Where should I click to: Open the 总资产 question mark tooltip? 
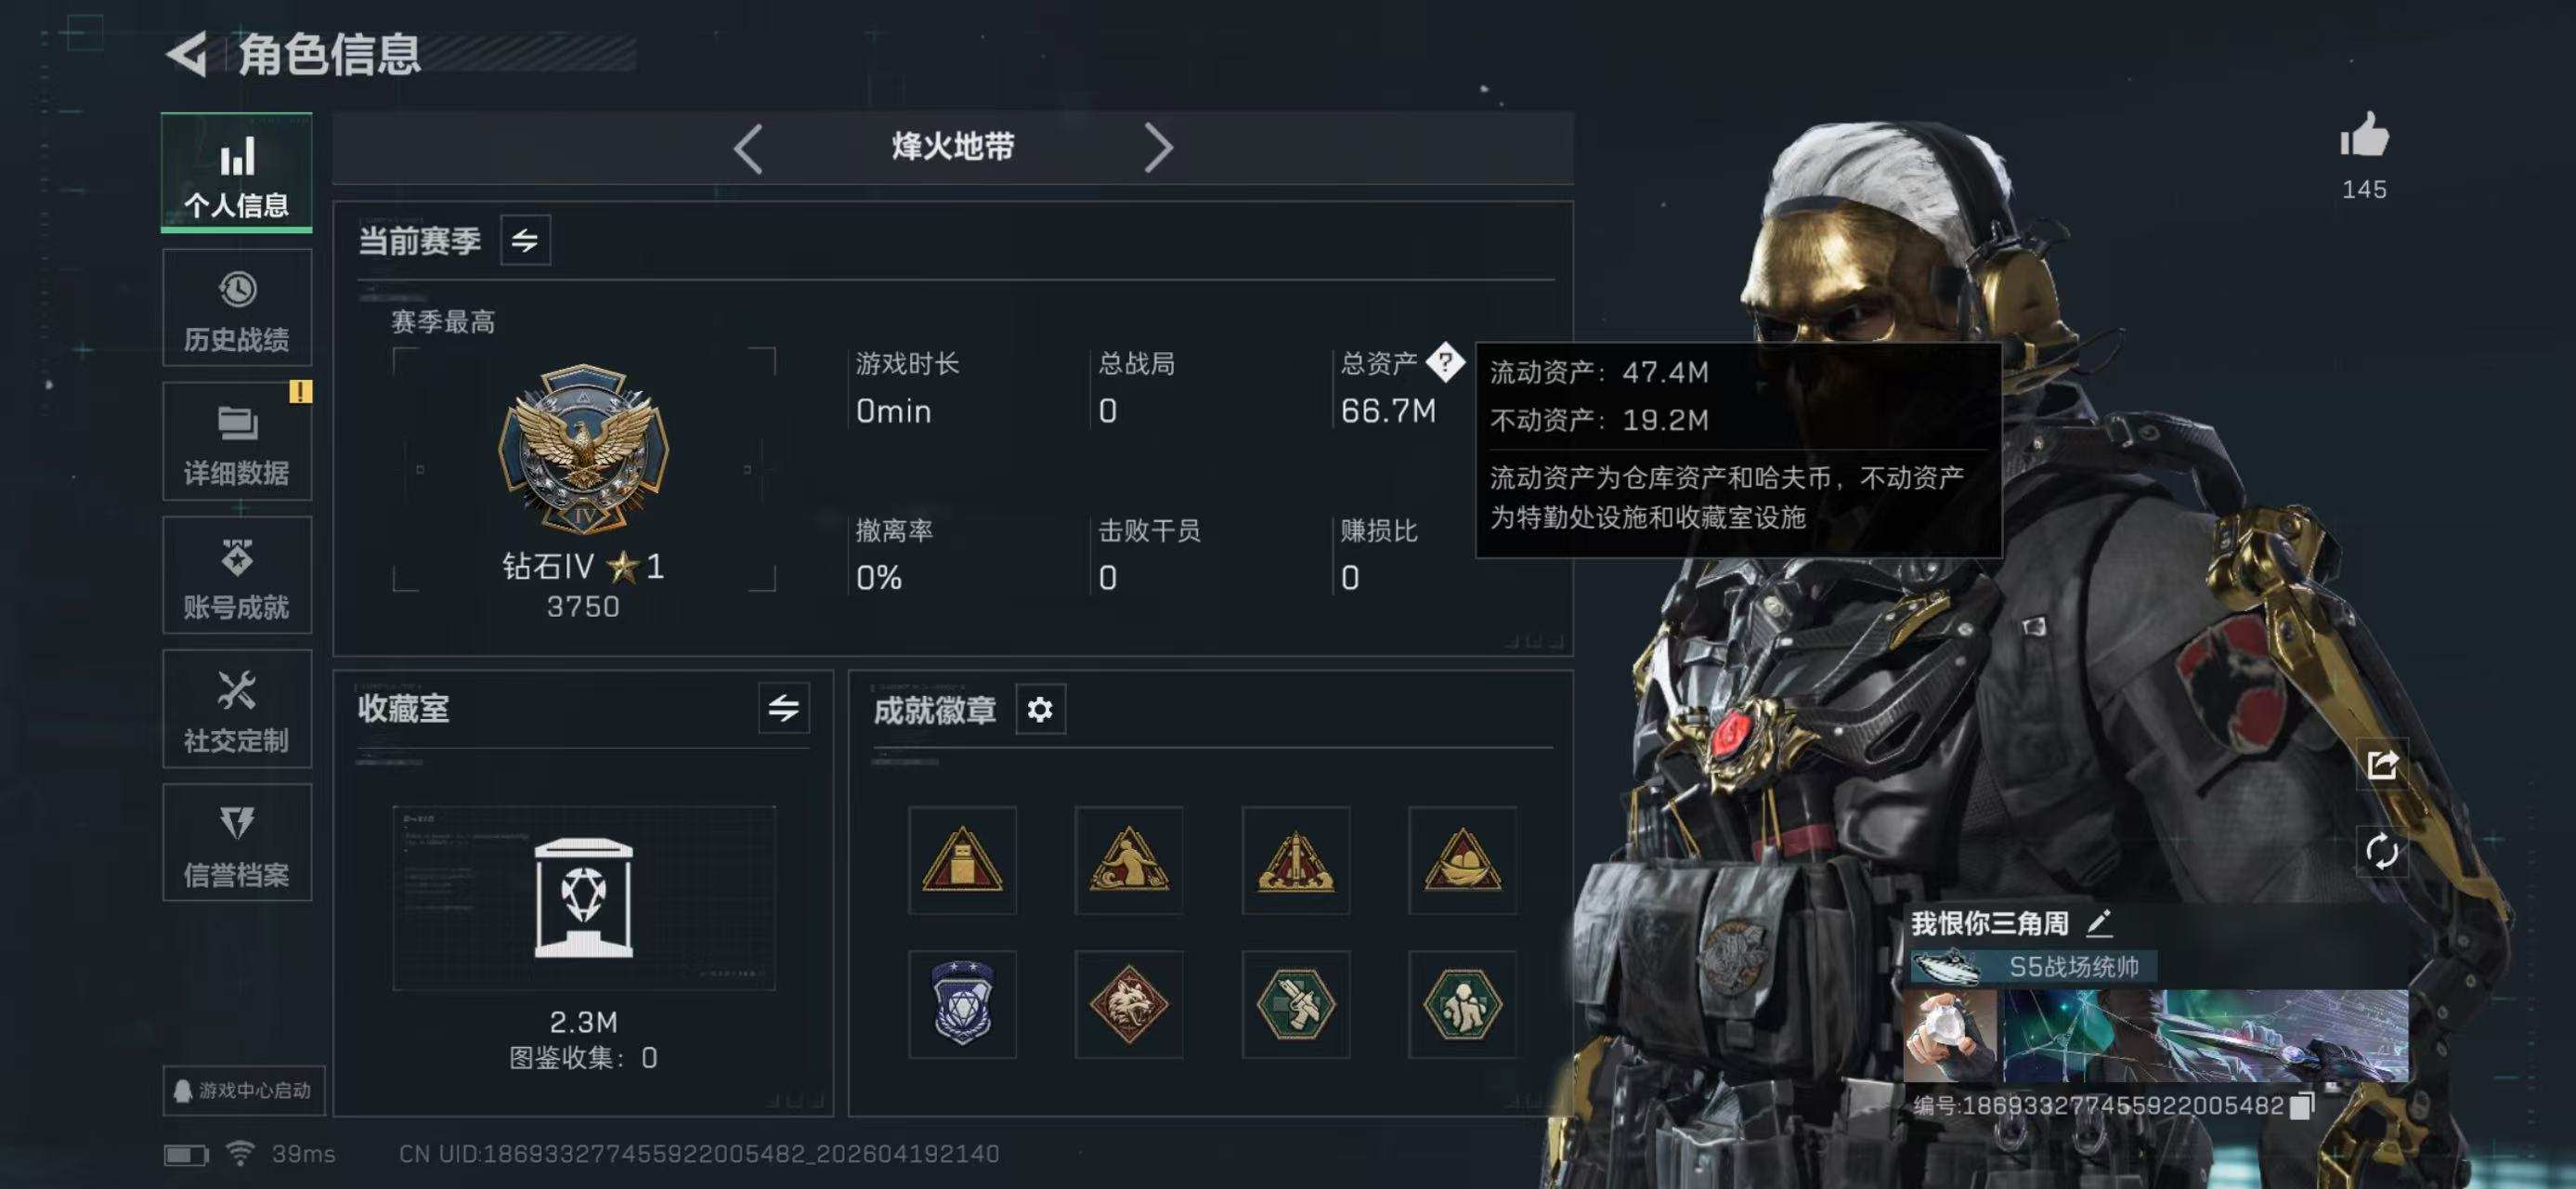pyautogui.click(x=1444, y=362)
